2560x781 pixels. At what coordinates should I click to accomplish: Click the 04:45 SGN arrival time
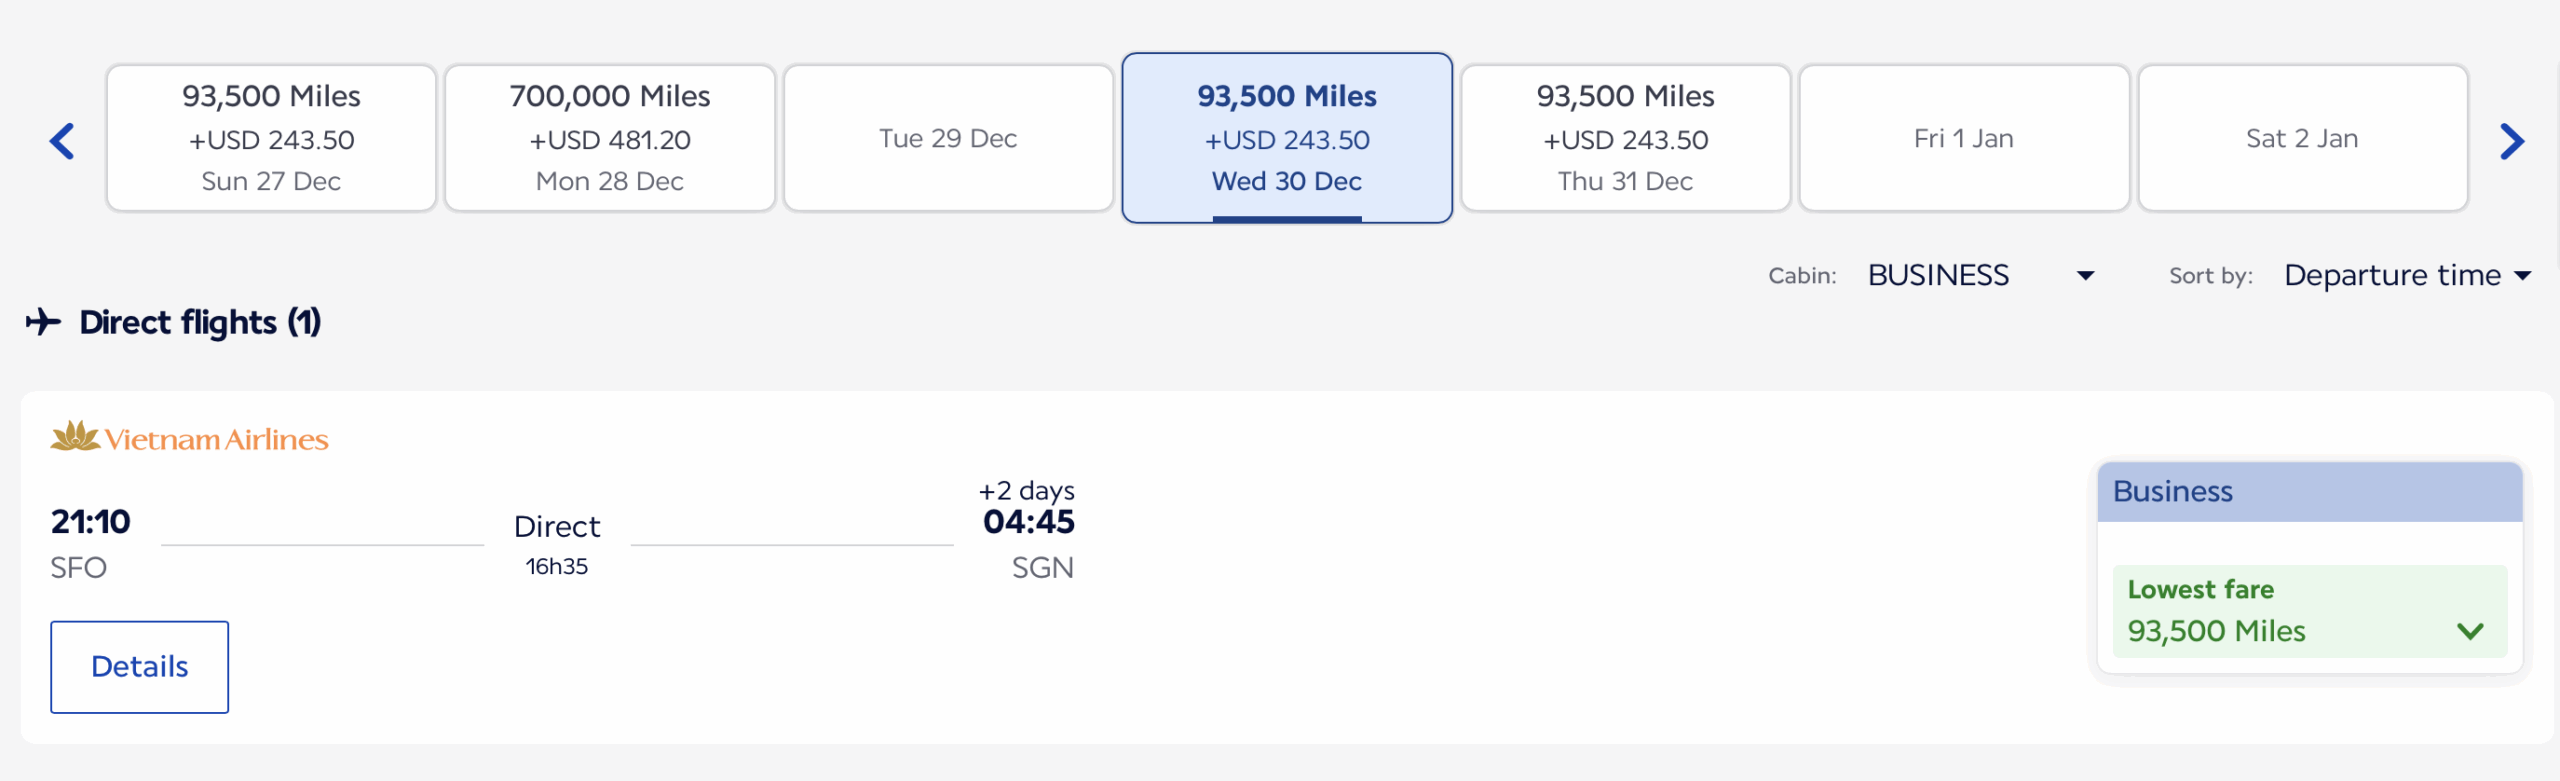click(1028, 522)
